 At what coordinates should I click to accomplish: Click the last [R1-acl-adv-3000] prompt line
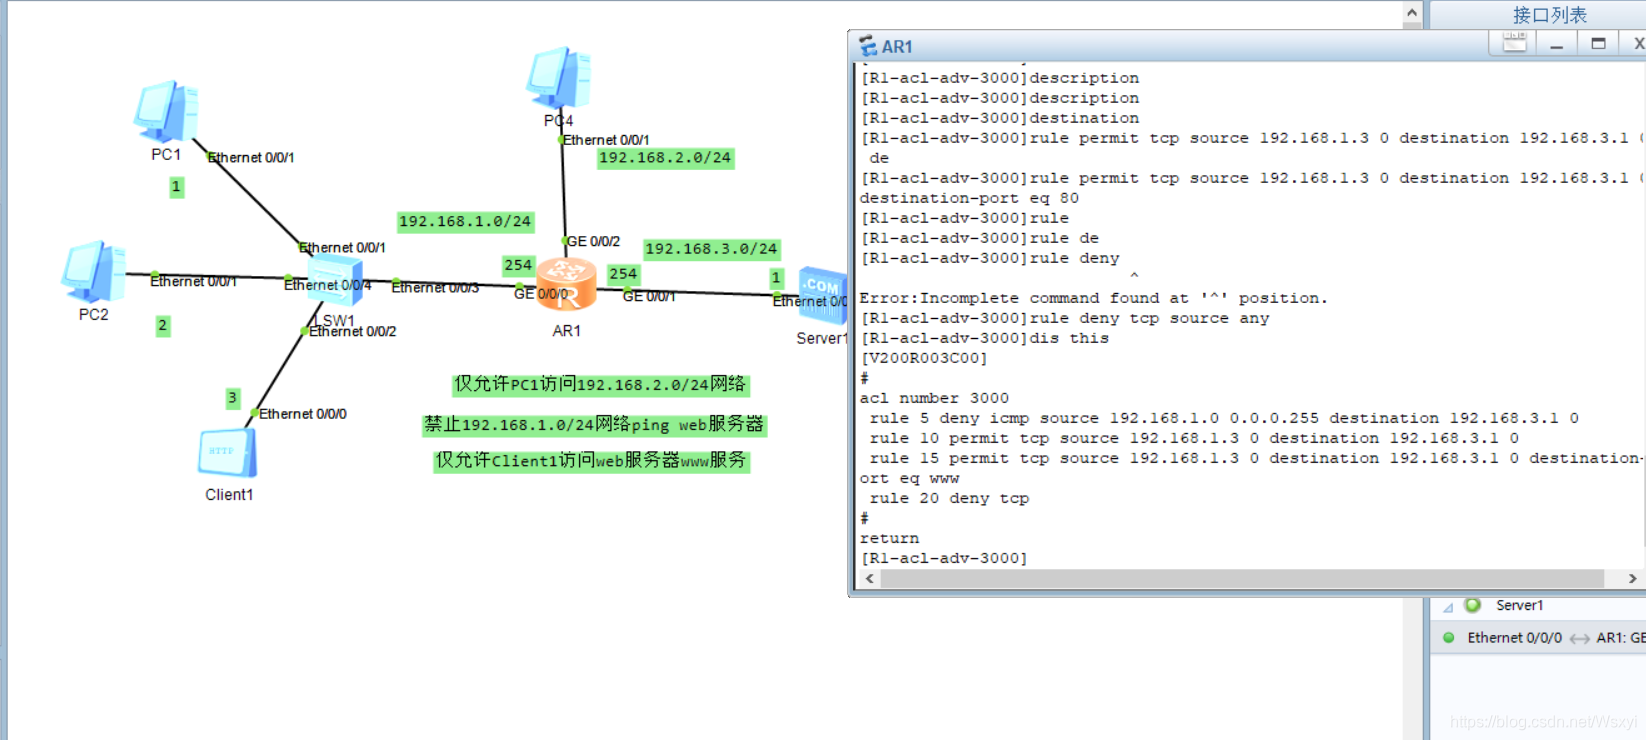(x=944, y=558)
